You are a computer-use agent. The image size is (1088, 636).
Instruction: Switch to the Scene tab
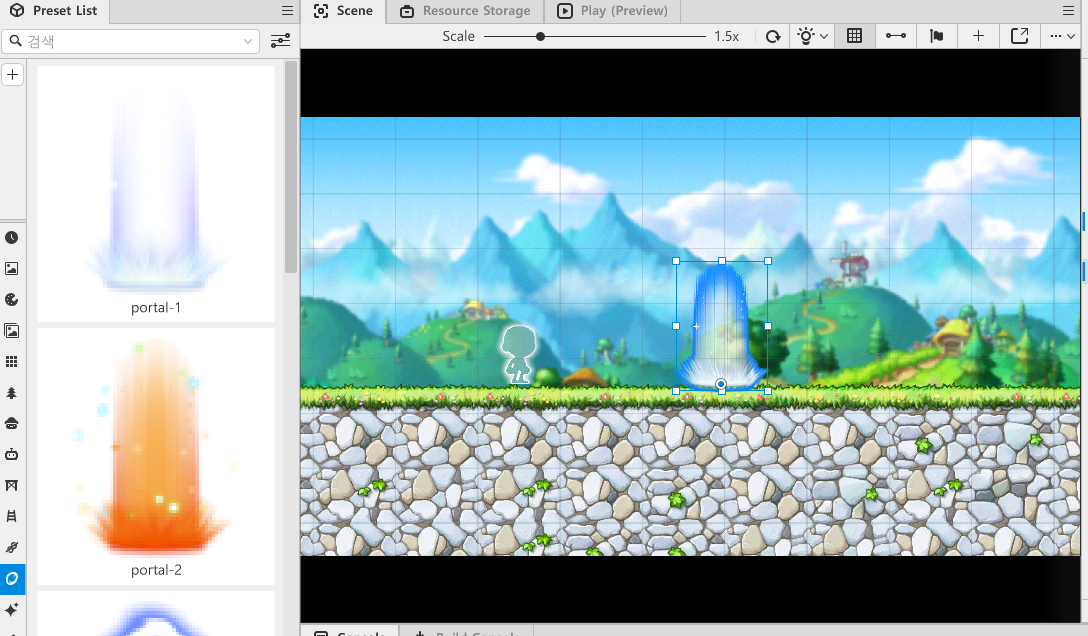coord(343,11)
